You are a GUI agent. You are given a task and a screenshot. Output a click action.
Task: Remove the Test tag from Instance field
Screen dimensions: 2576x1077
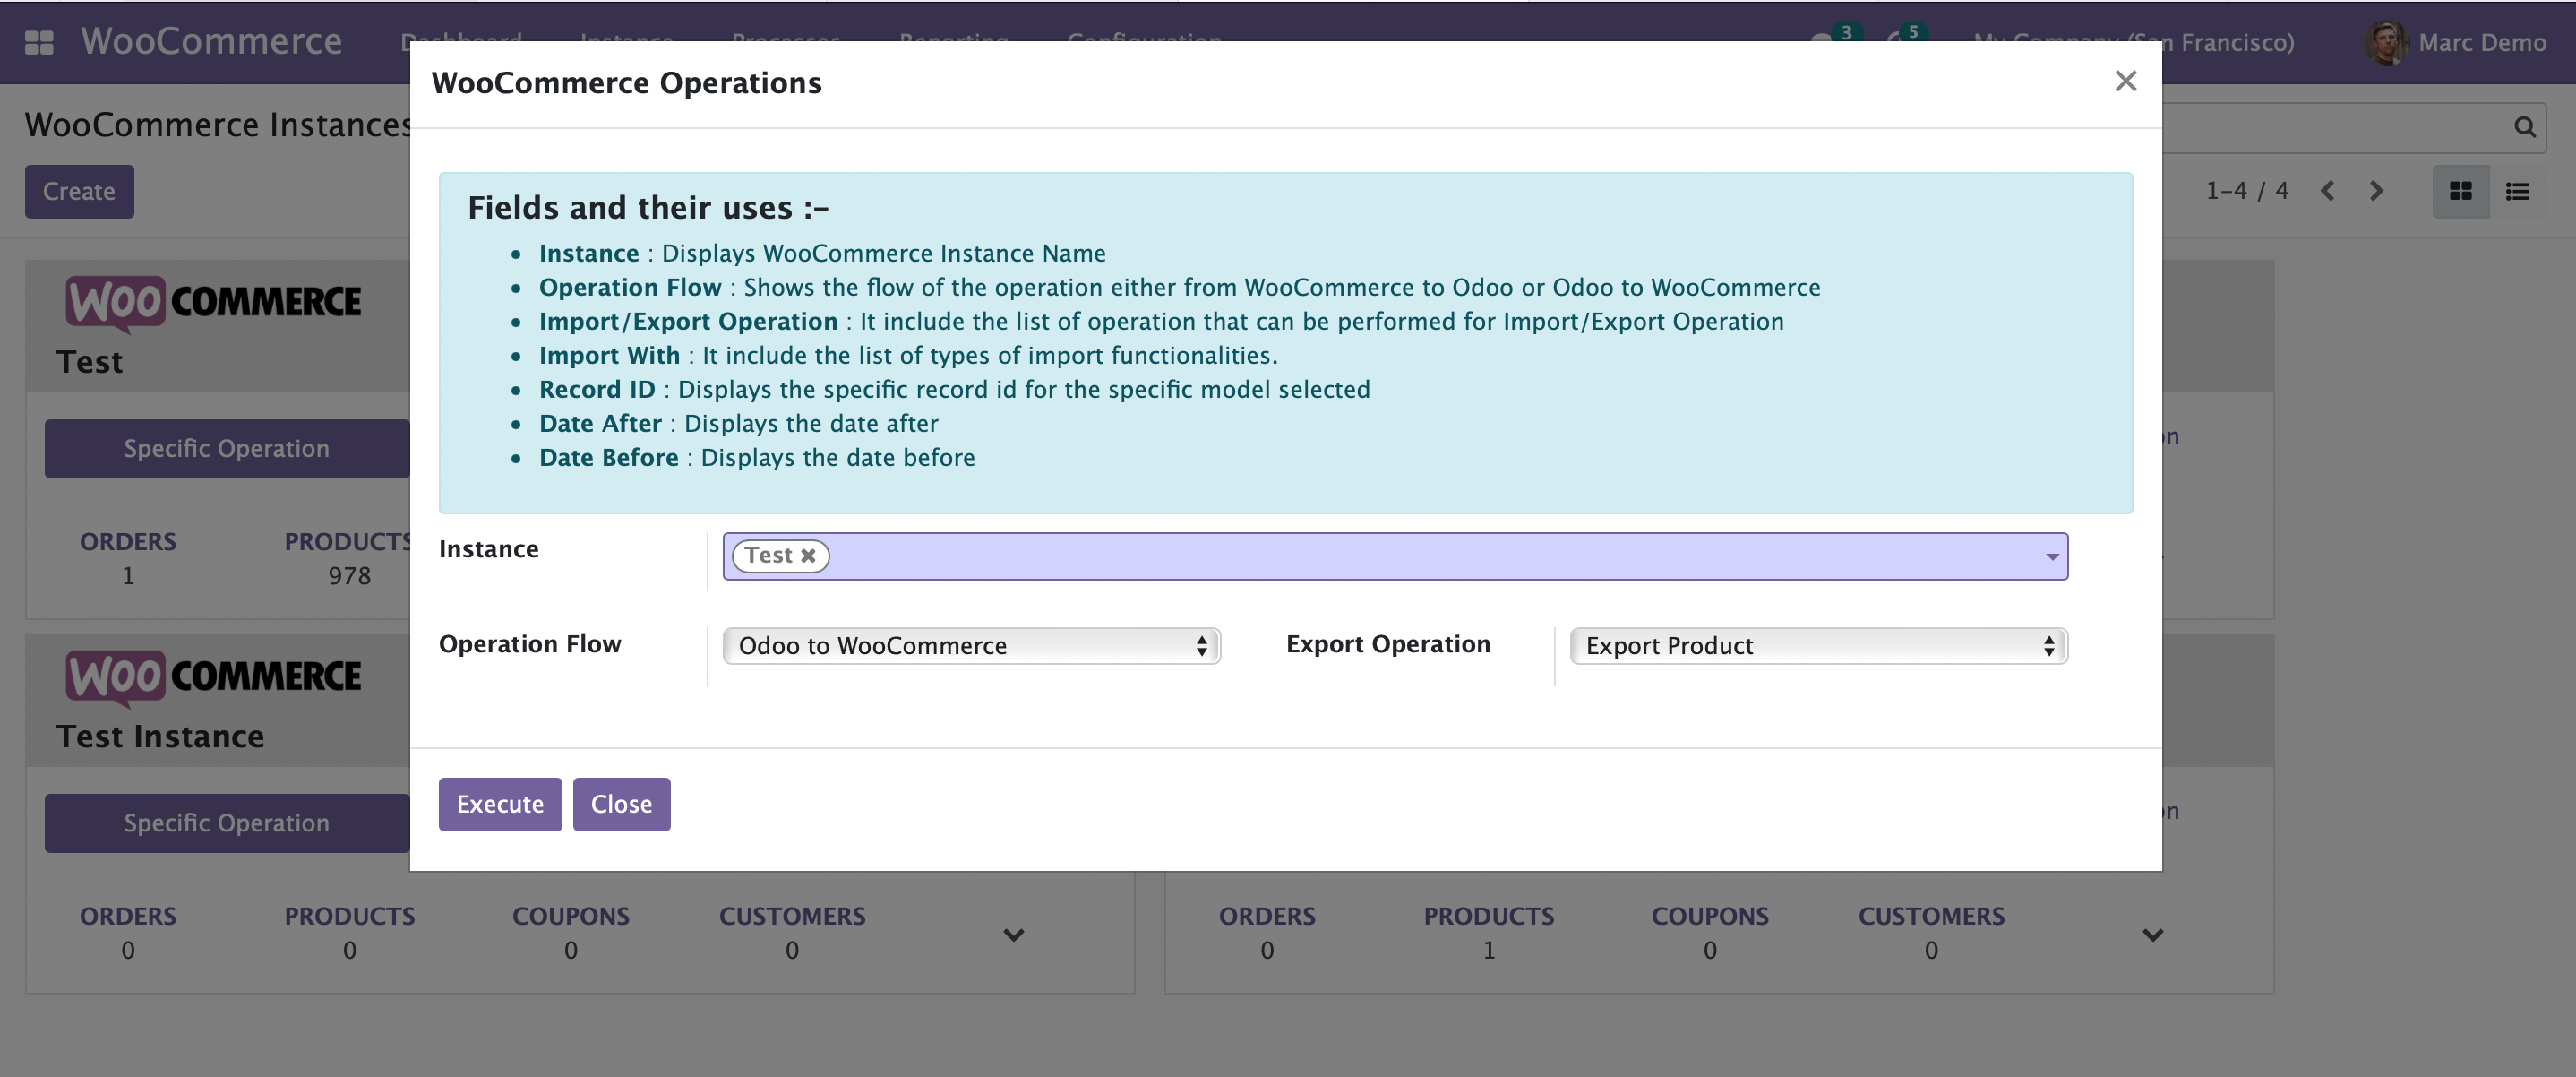click(x=808, y=555)
